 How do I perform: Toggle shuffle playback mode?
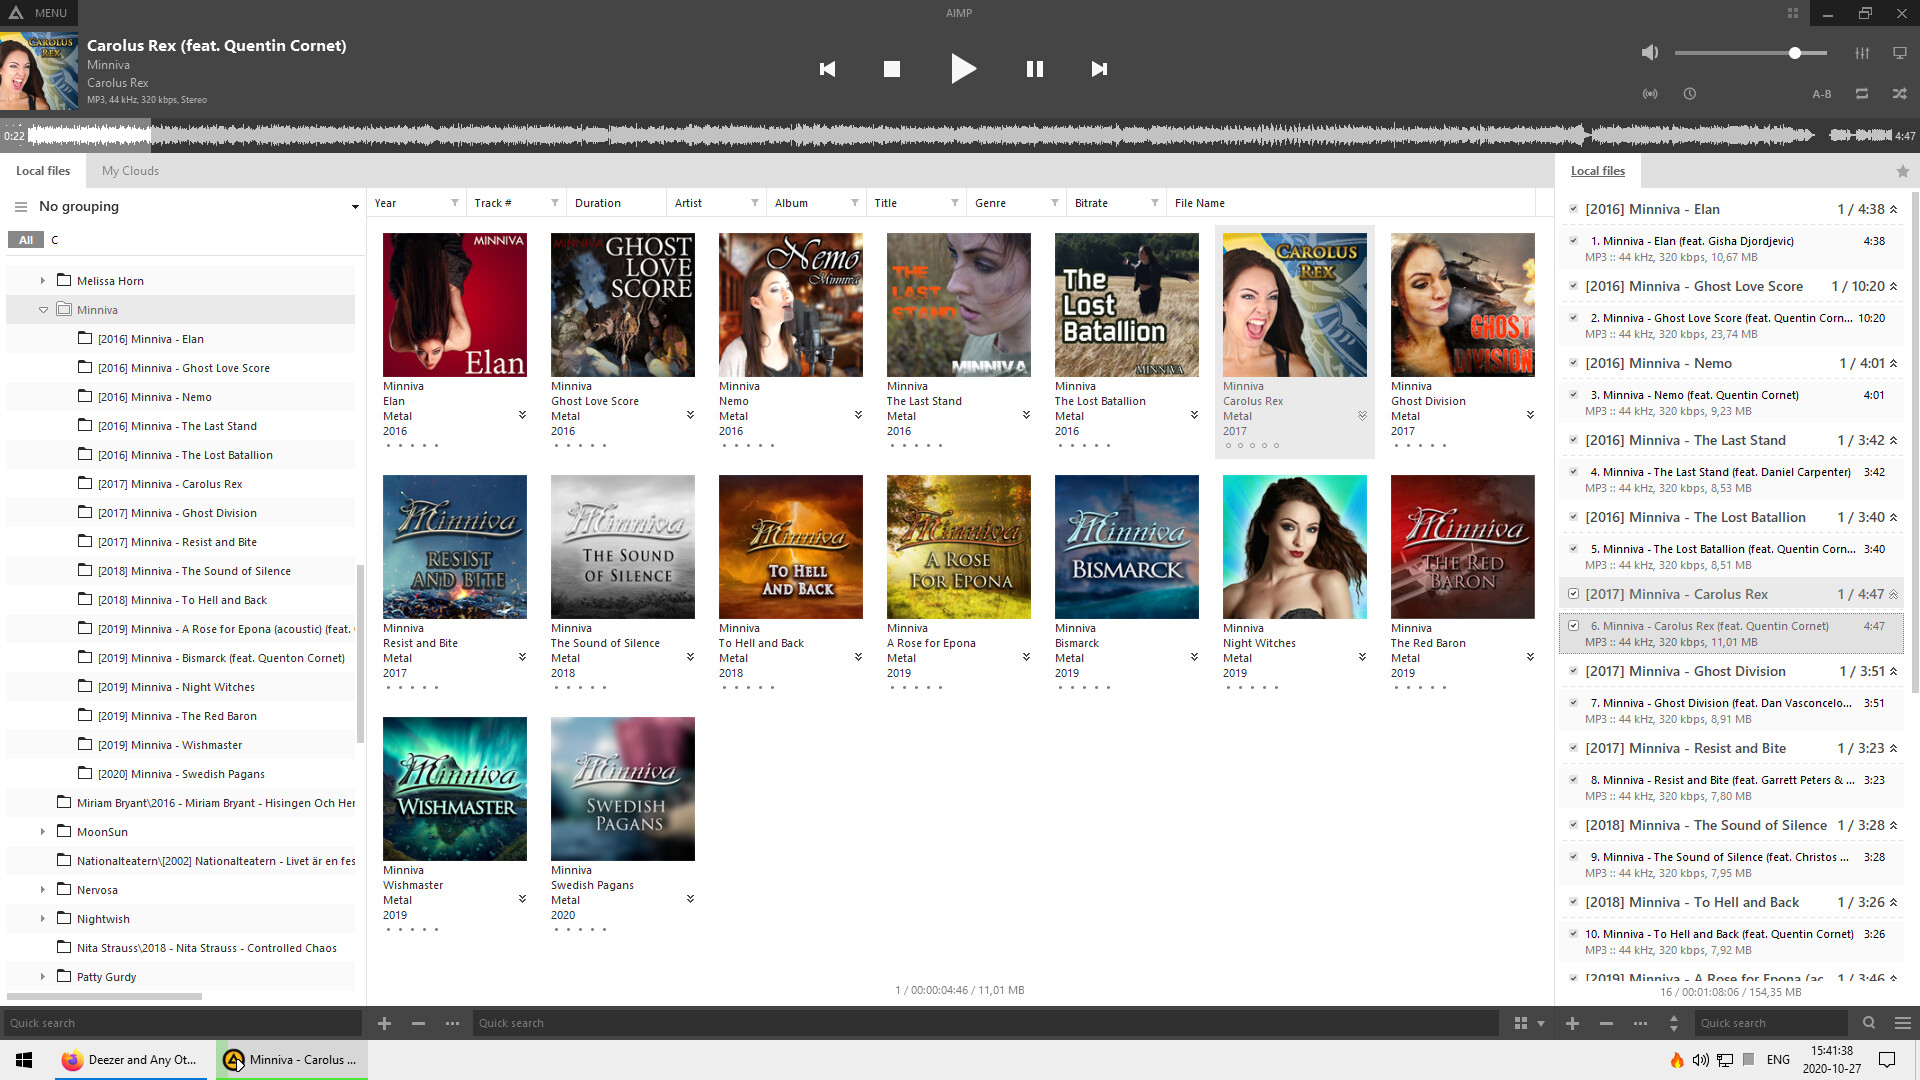click(x=1899, y=94)
